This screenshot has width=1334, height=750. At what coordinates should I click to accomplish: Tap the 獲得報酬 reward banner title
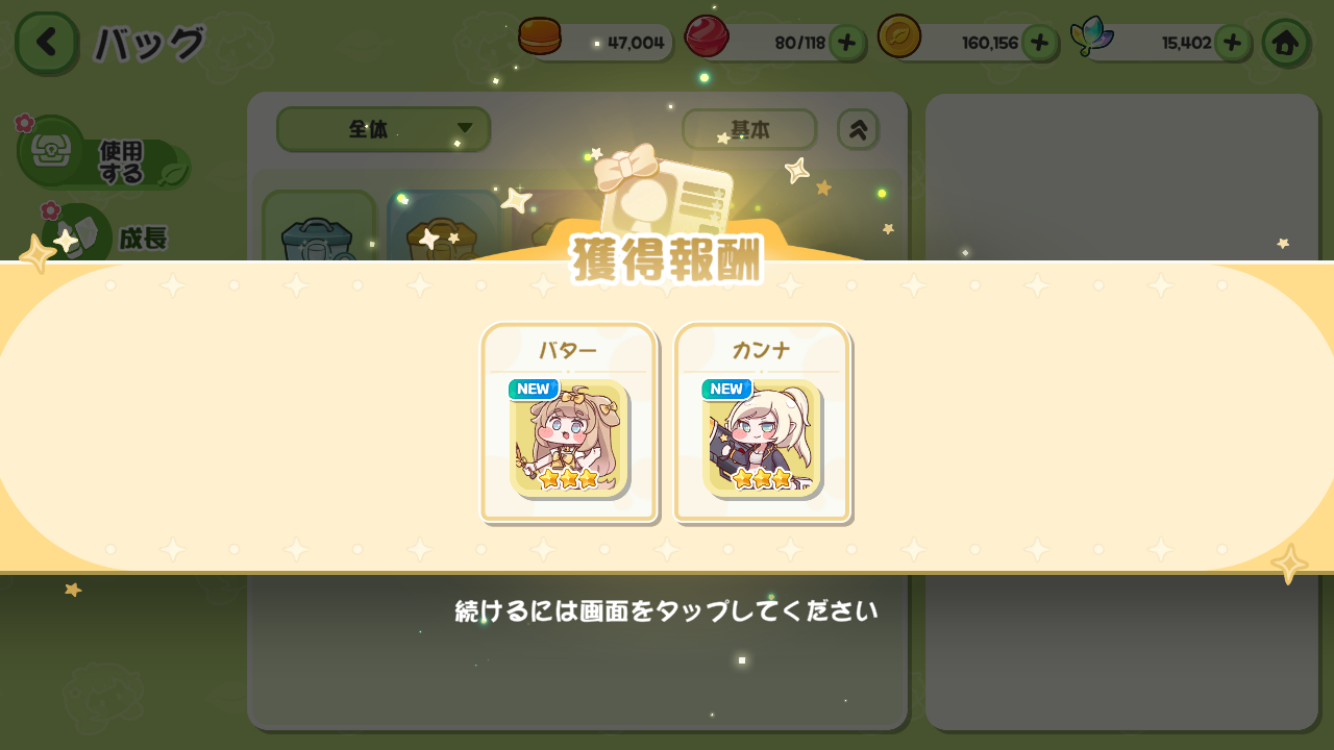pyautogui.click(x=667, y=258)
